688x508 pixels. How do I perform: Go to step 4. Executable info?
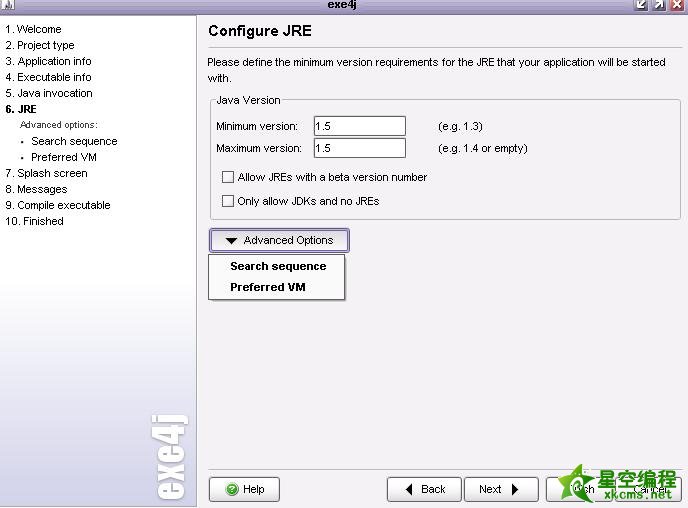[48, 77]
